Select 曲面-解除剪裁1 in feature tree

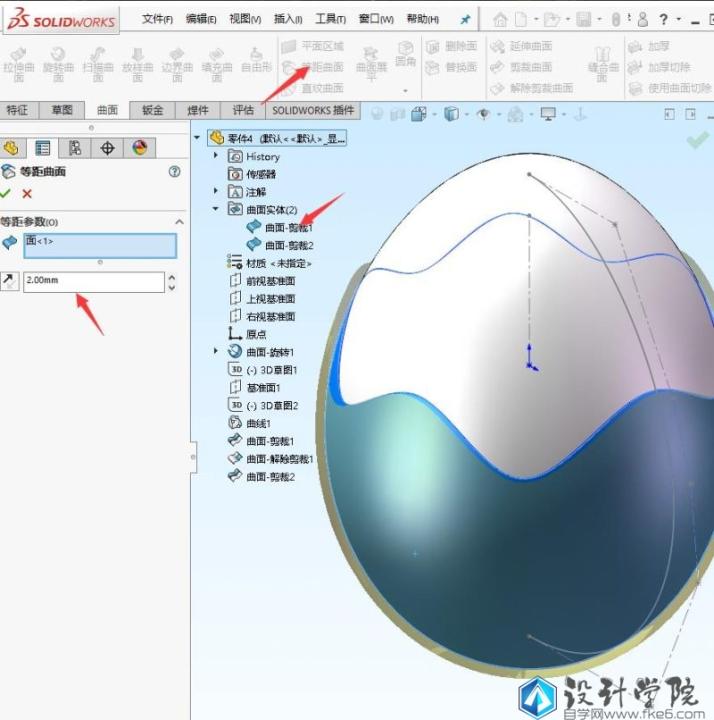[x=279, y=459]
